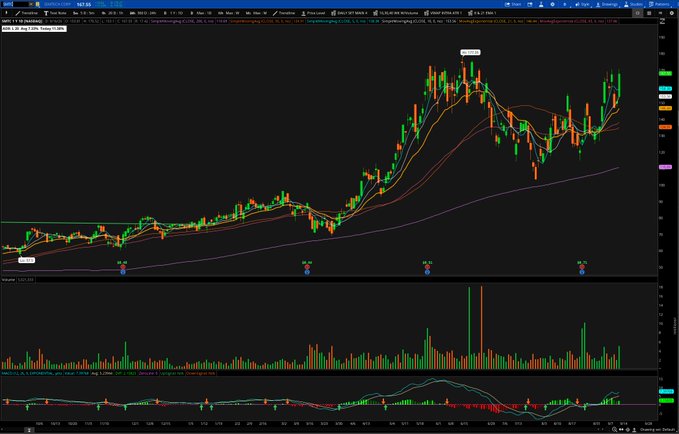The height and width of the screenshot is (434, 679).
Task: Open the symbol selector dropdown arrow
Action: click(x=31, y=4)
